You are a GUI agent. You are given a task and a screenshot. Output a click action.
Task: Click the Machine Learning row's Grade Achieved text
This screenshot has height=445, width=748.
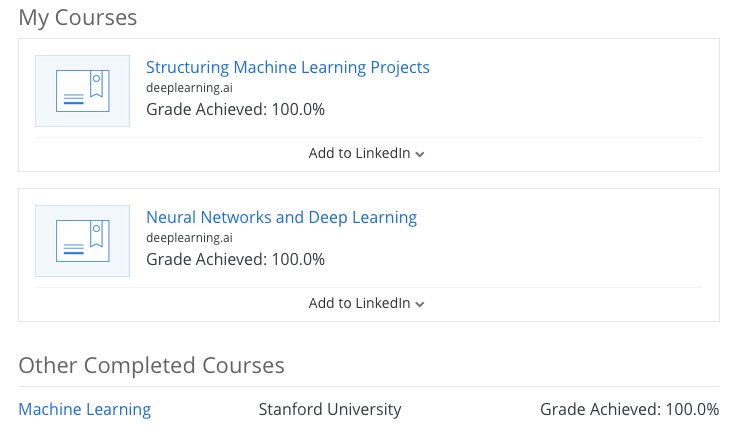point(629,409)
